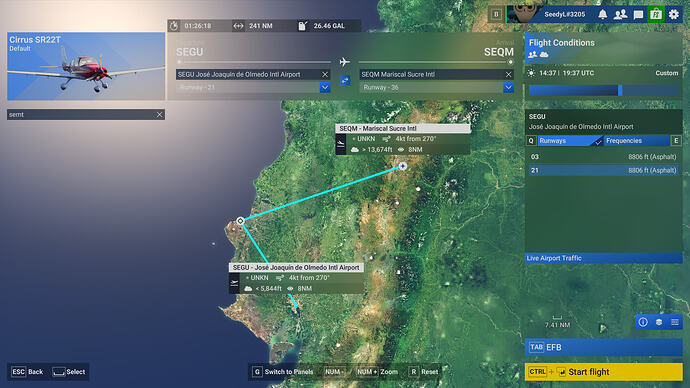Clear the SEQM arrival airport field
690x388 pixels.
[x=508, y=74]
